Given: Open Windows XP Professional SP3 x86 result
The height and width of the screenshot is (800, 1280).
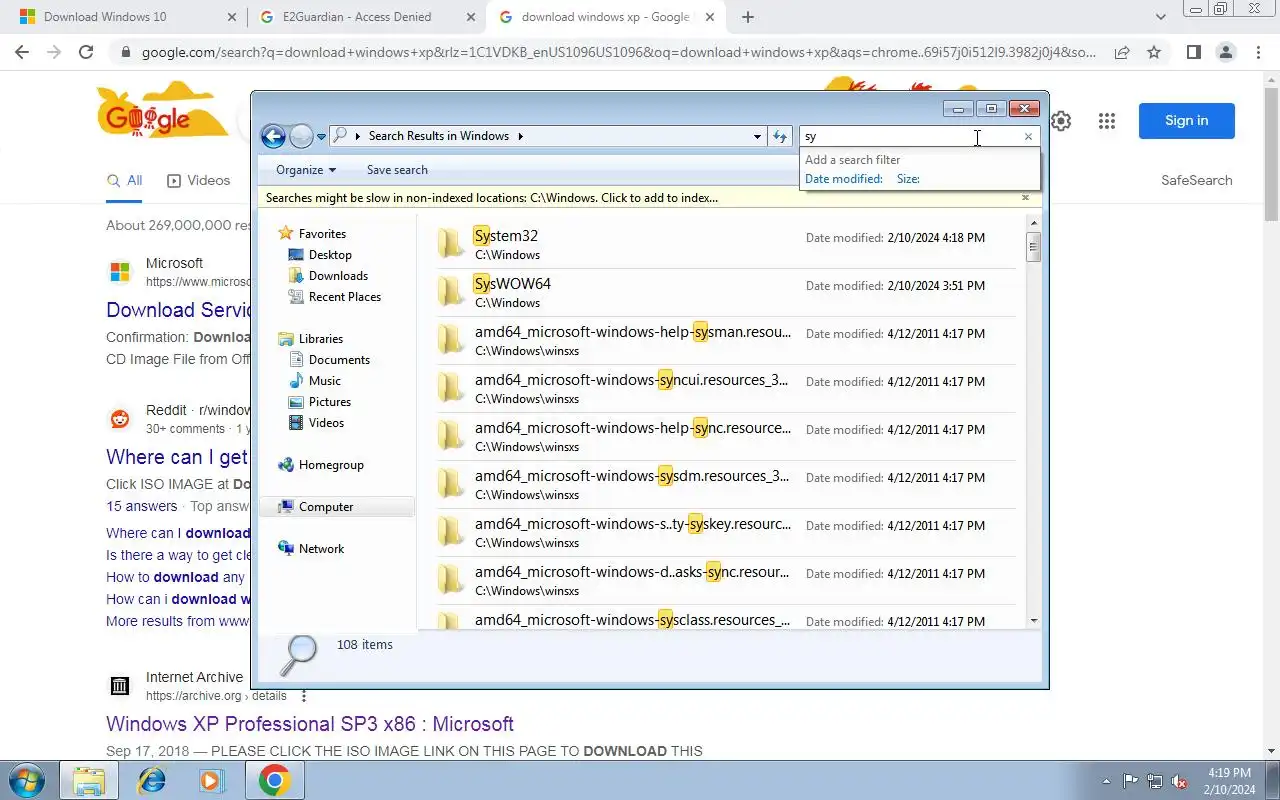Looking at the screenshot, I should click(310, 723).
